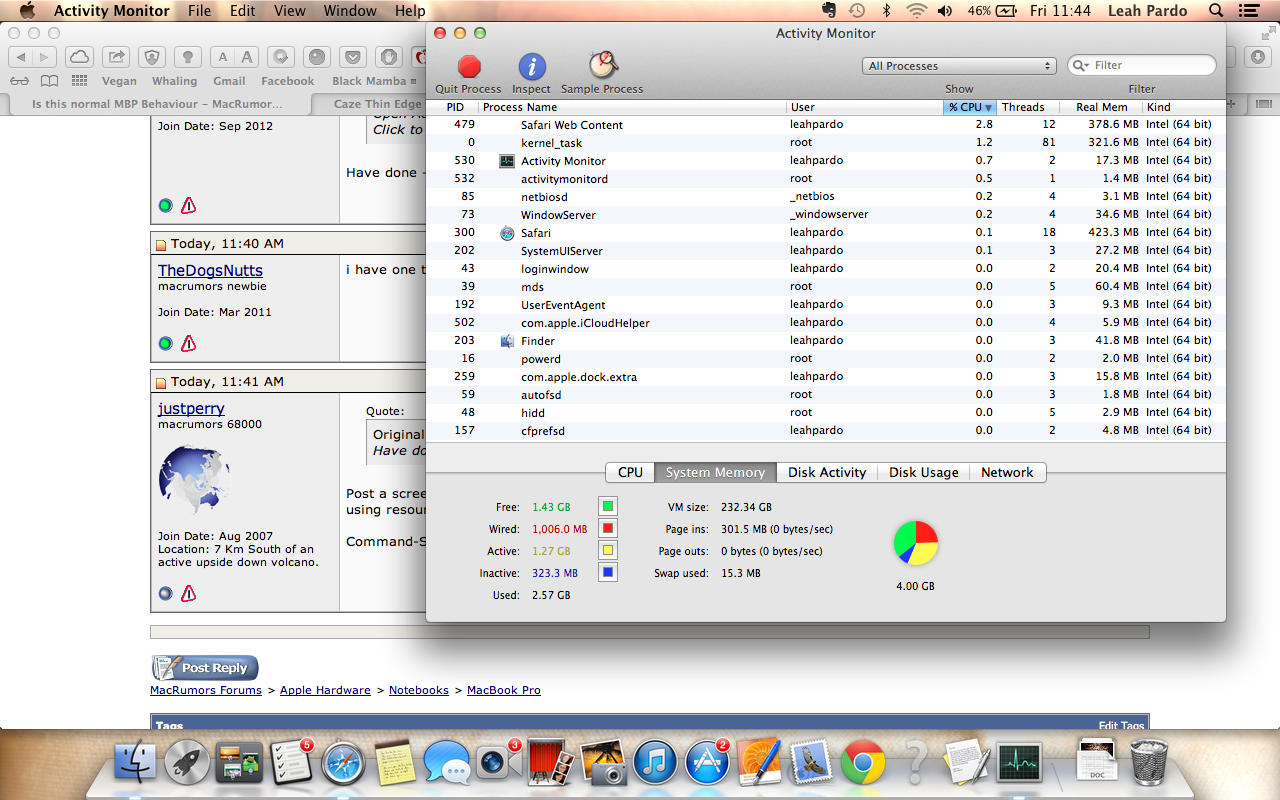Open Mail stamp icon in the Dock
The height and width of the screenshot is (800, 1280).
811,764
